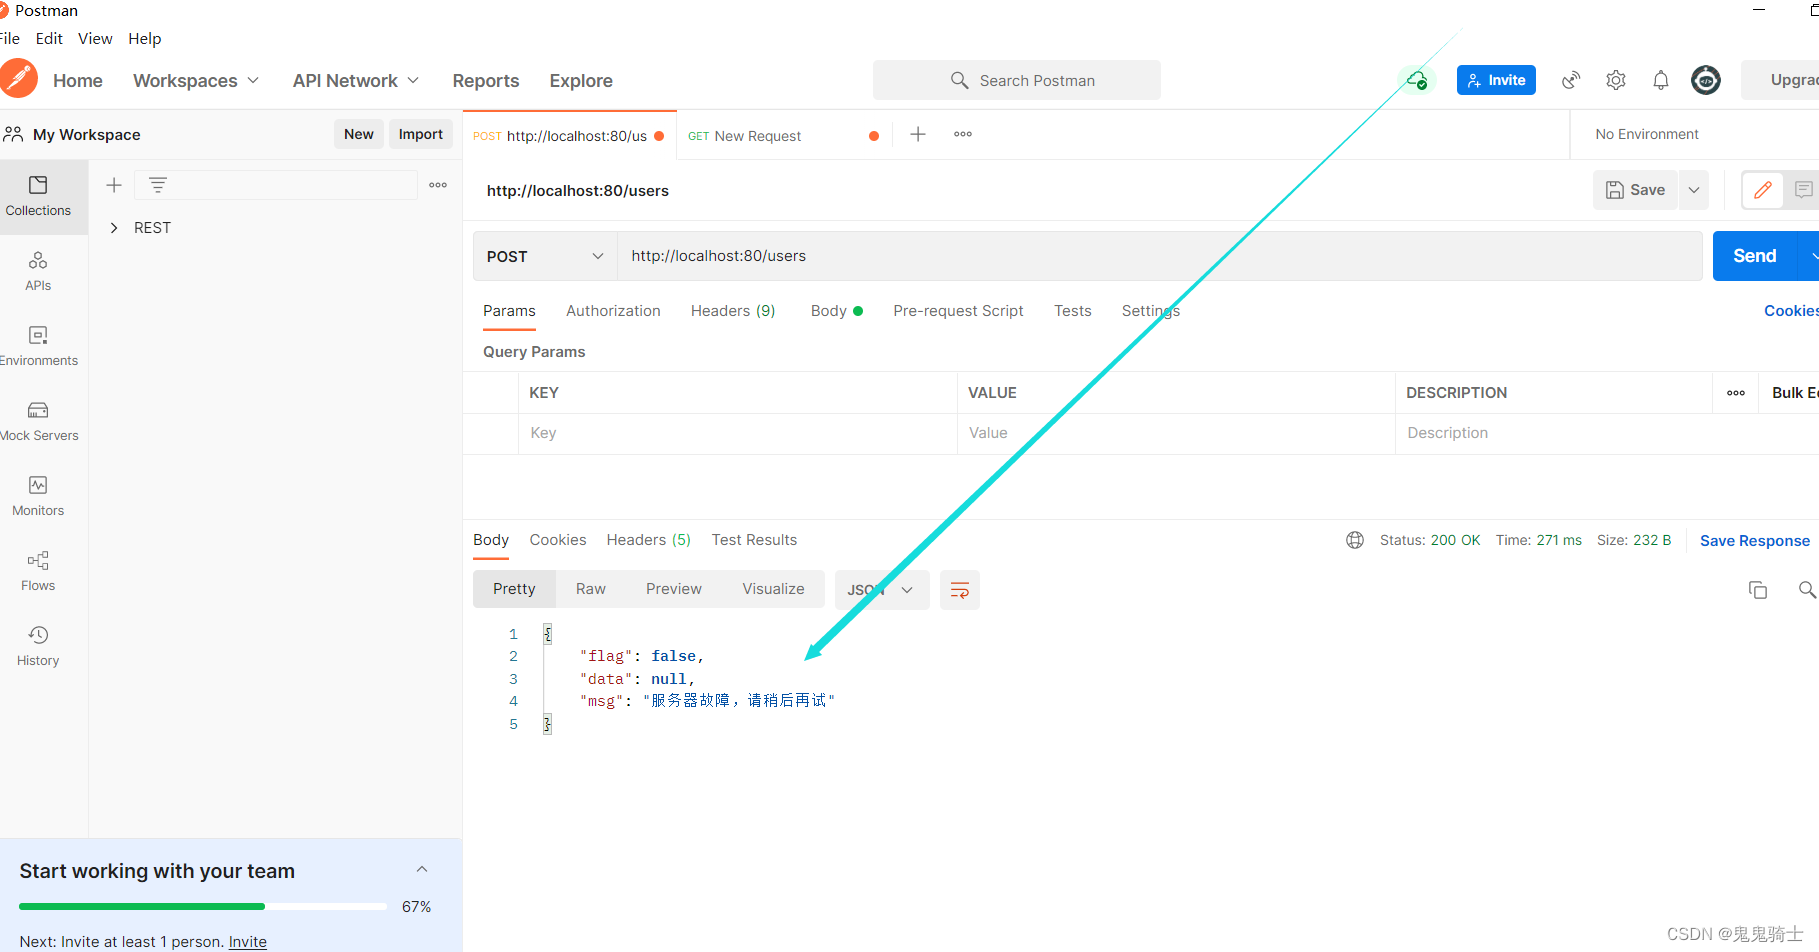The image size is (1819, 952).
Task: Click the Save Response link
Action: tap(1755, 541)
